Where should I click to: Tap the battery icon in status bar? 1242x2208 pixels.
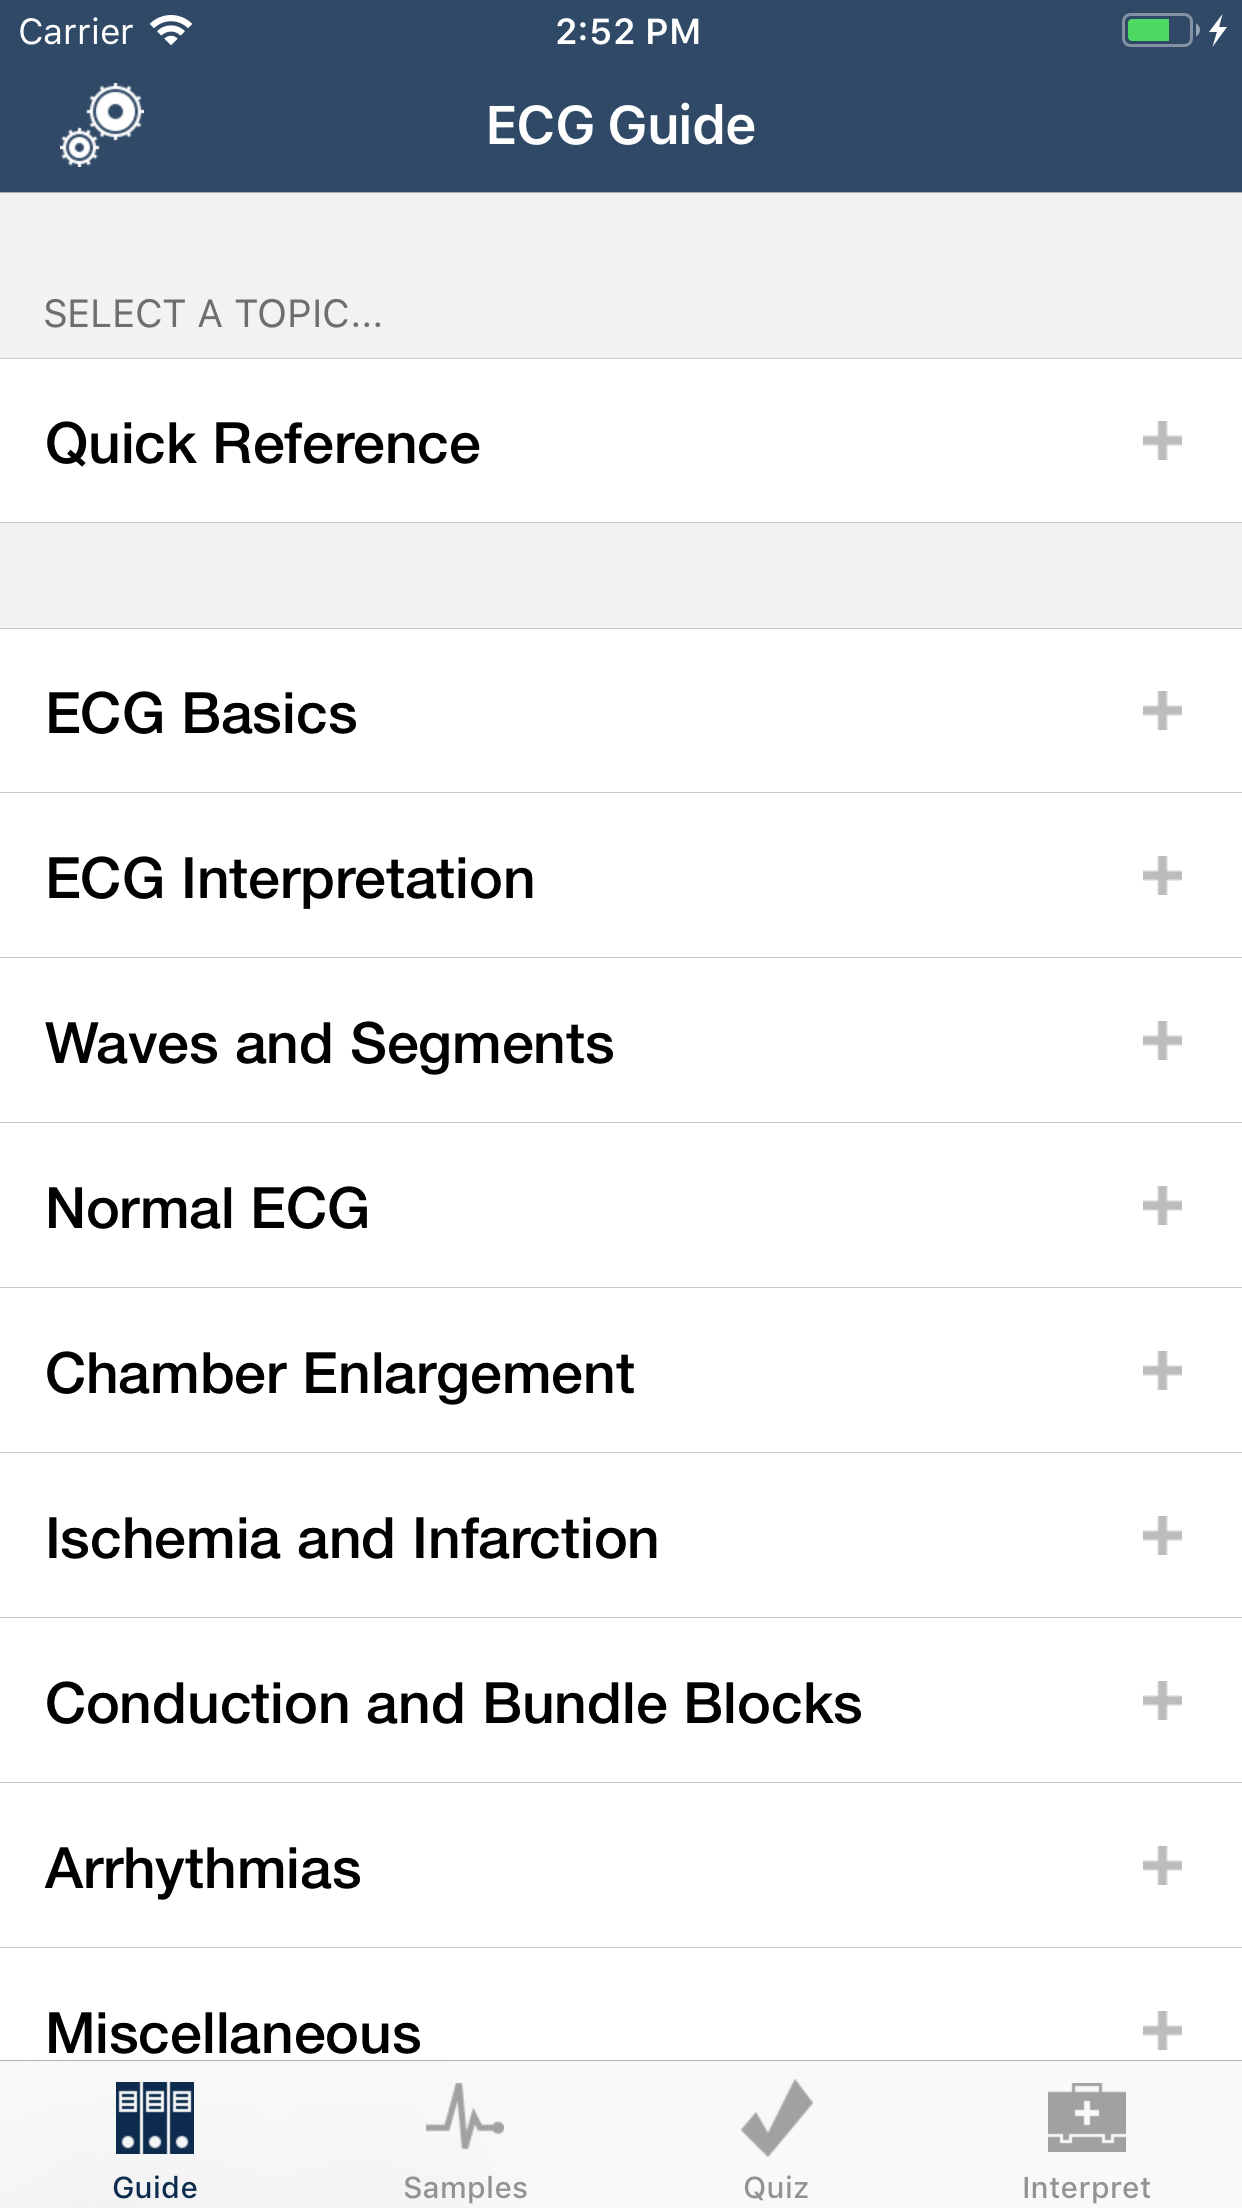pos(1159,31)
